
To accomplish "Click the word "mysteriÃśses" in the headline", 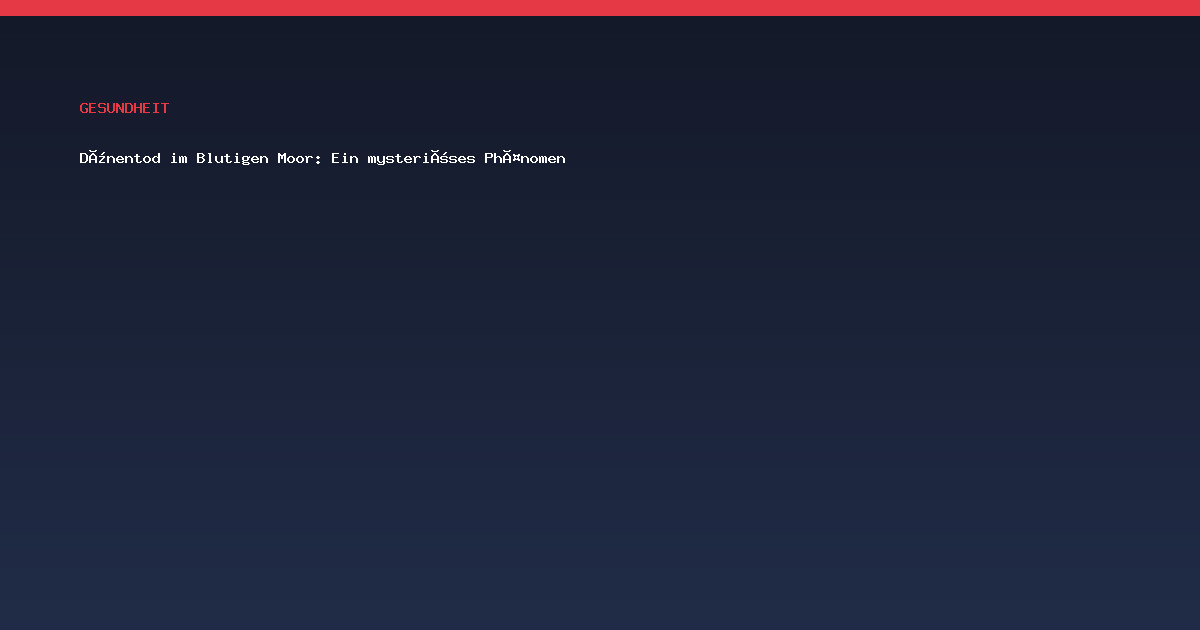I will click(421, 158).
